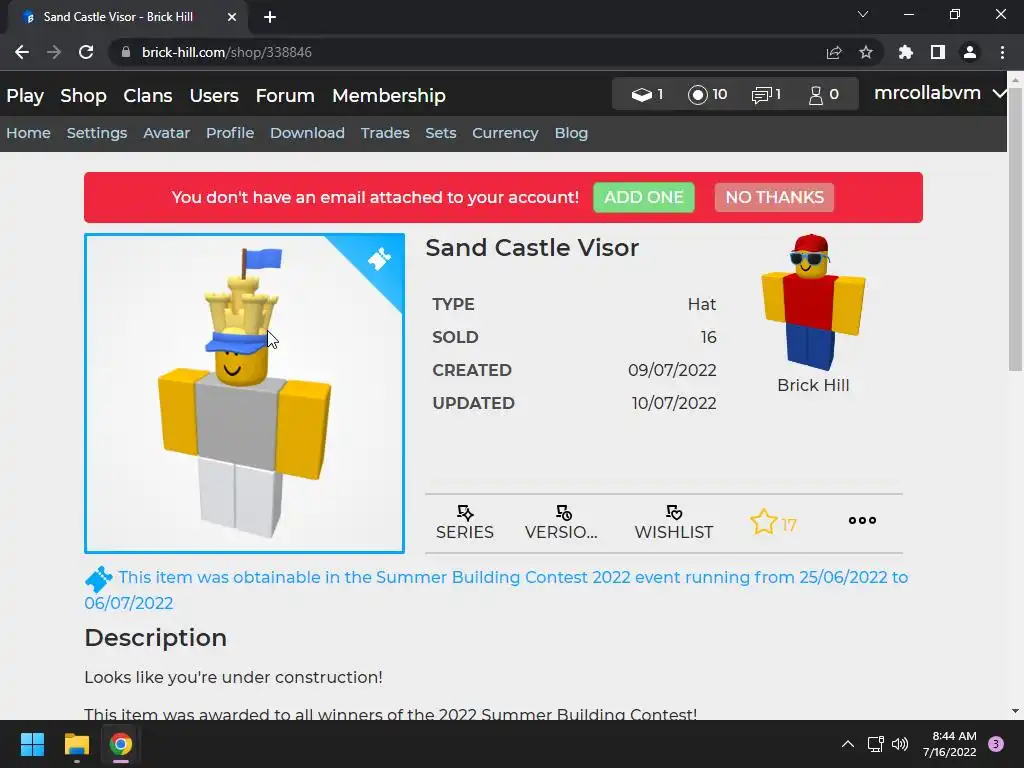This screenshot has height=768, width=1024.
Task: Open the three-dots more options menu
Action: pos(862,520)
